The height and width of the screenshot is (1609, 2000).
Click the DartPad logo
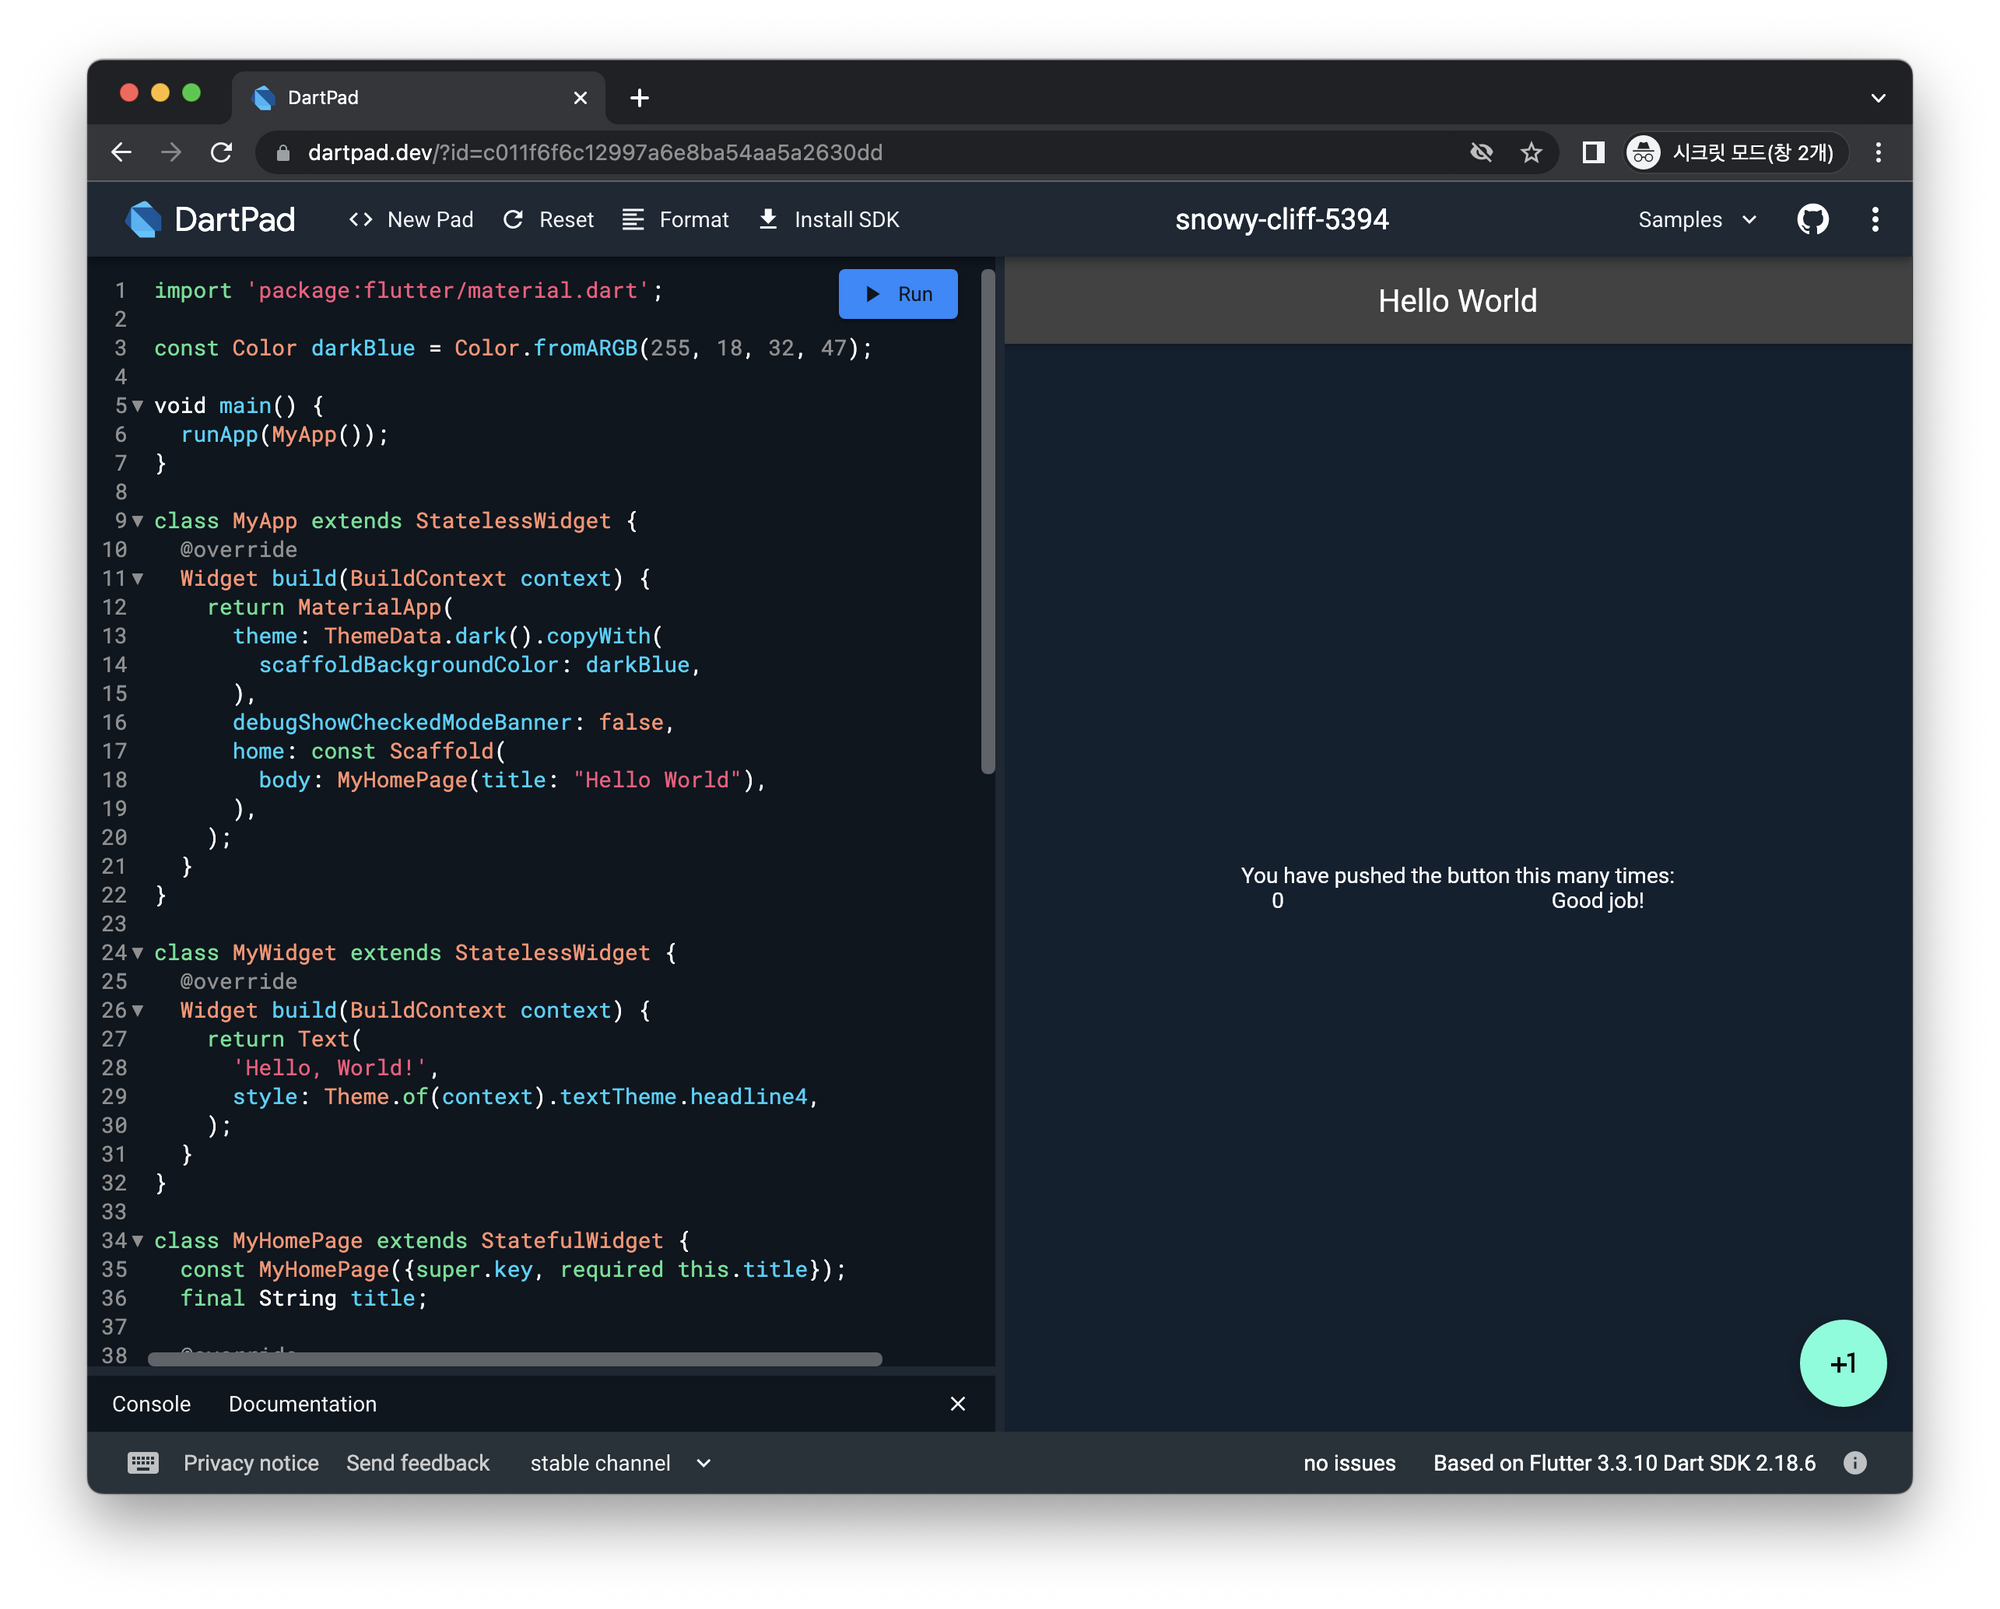(x=211, y=220)
